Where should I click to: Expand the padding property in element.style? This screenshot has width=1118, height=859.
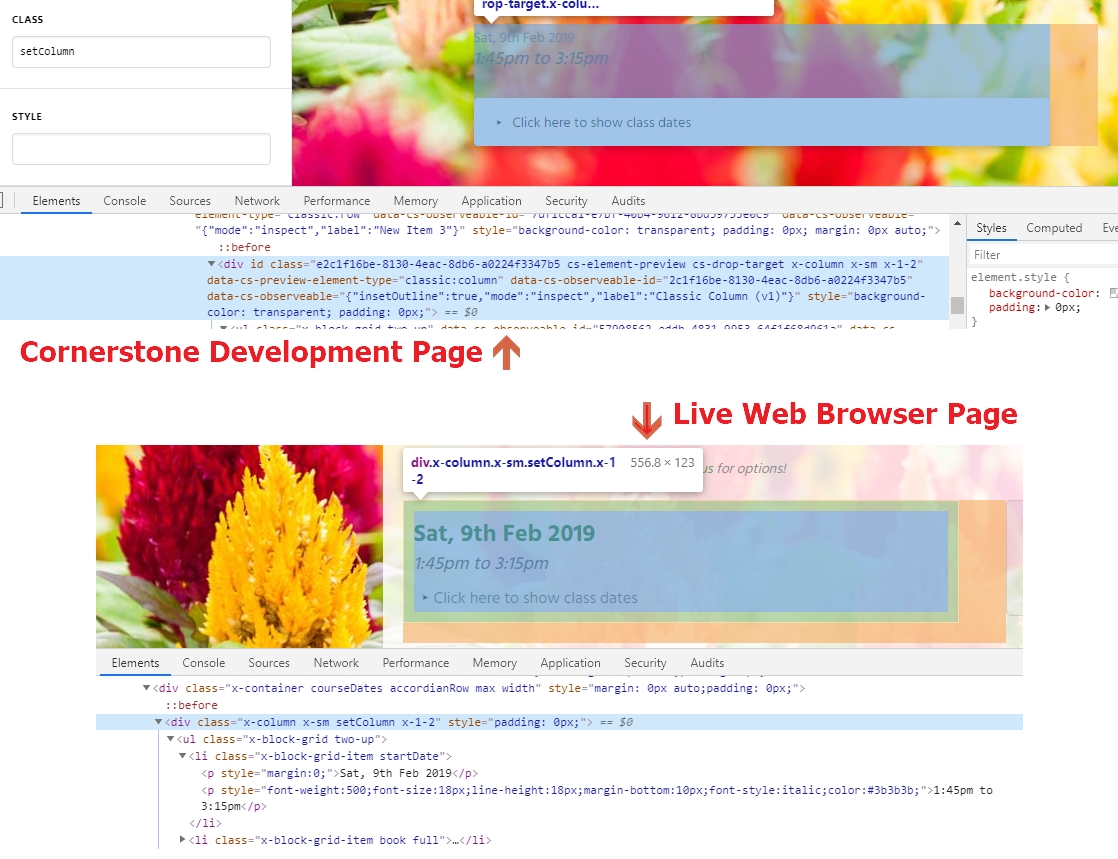coord(1048,308)
